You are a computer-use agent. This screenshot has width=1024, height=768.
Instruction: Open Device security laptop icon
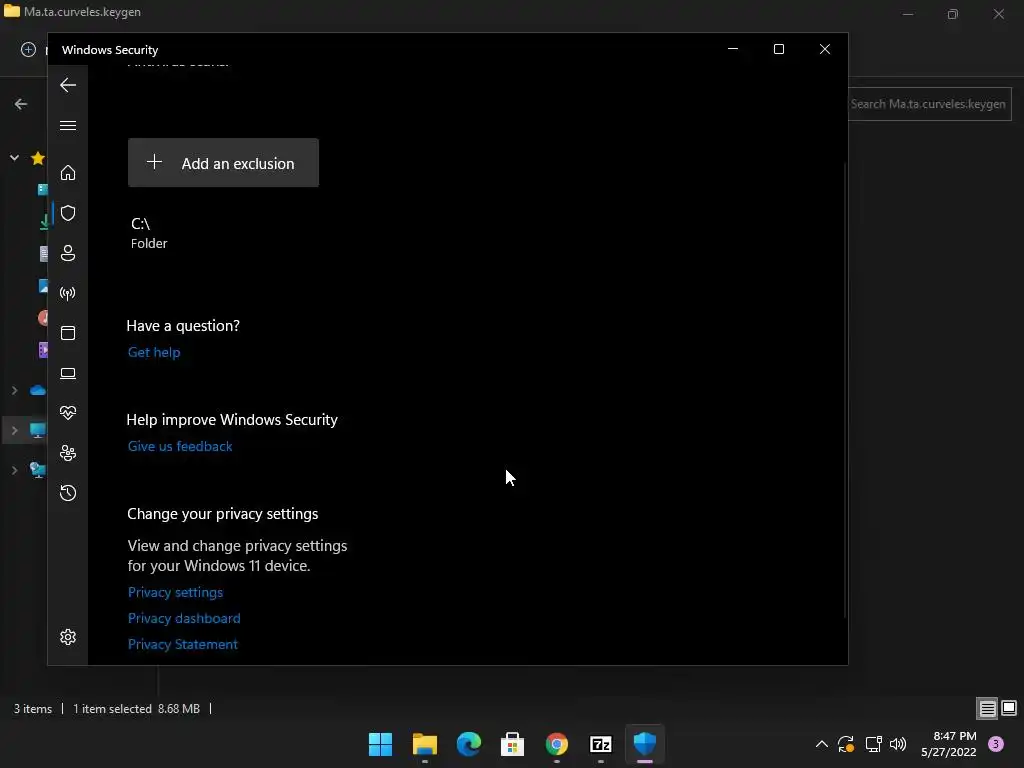68,373
